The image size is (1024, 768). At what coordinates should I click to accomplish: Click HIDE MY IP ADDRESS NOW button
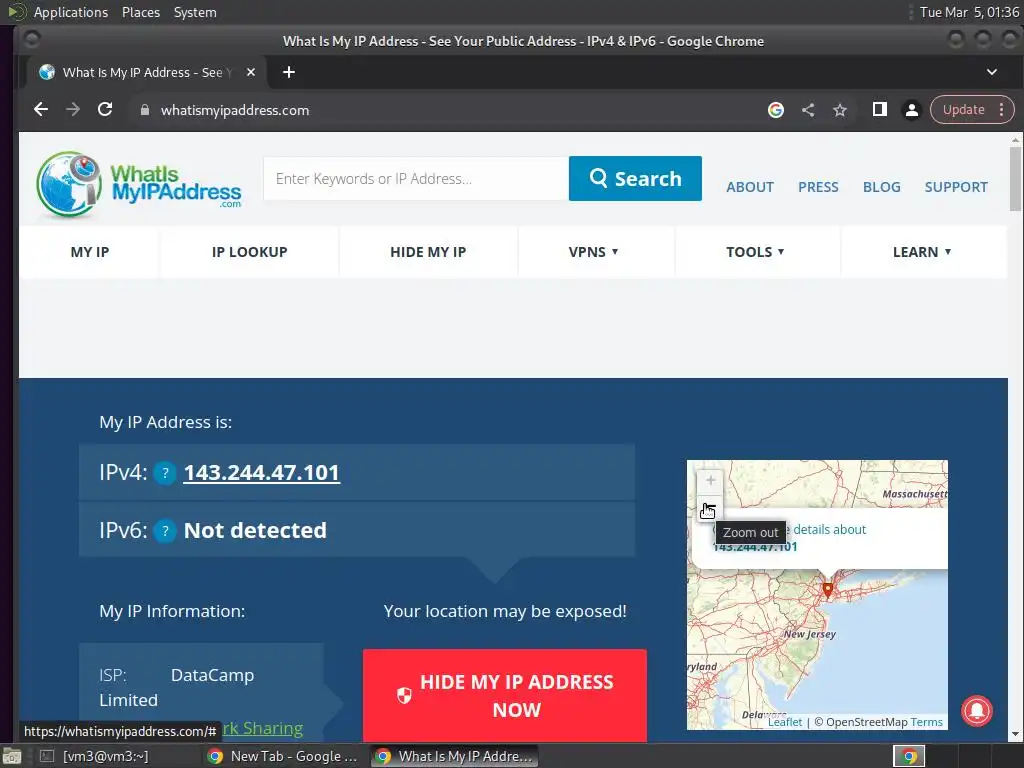pyautogui.click(x=505, y=696)
